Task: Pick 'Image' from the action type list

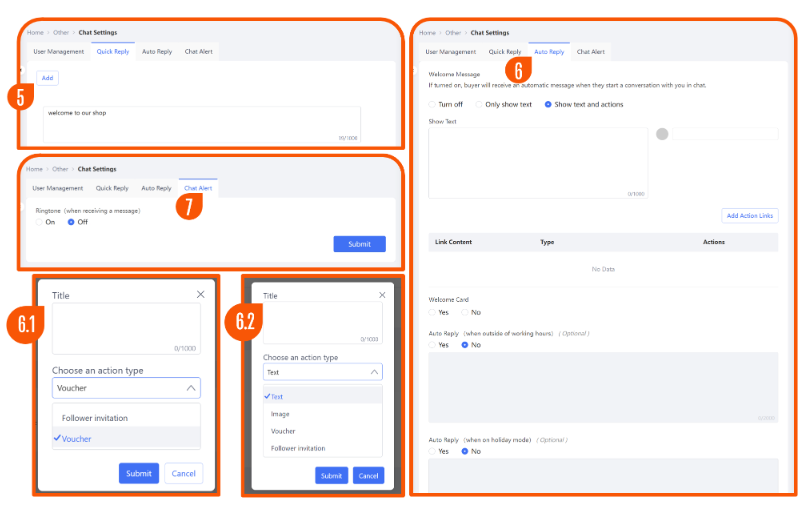Action: [x=280, y=414]
